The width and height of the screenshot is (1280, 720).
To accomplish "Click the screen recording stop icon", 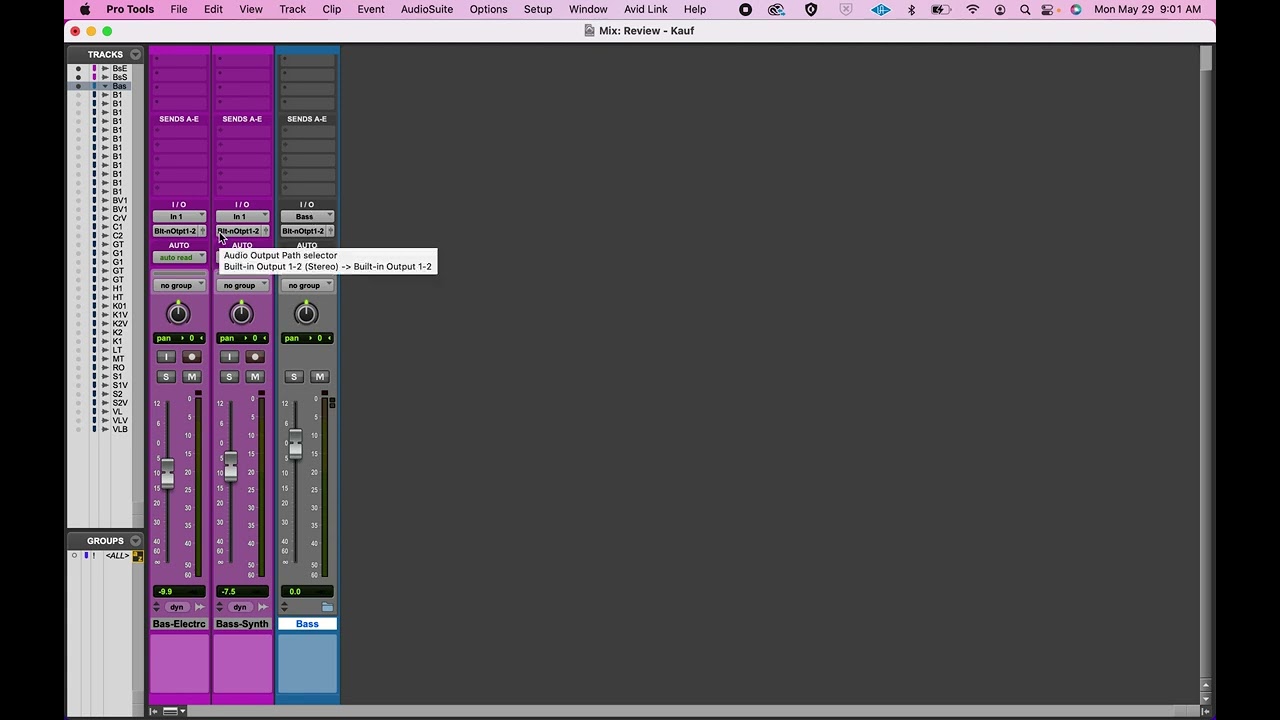I will tap(745, 9).
